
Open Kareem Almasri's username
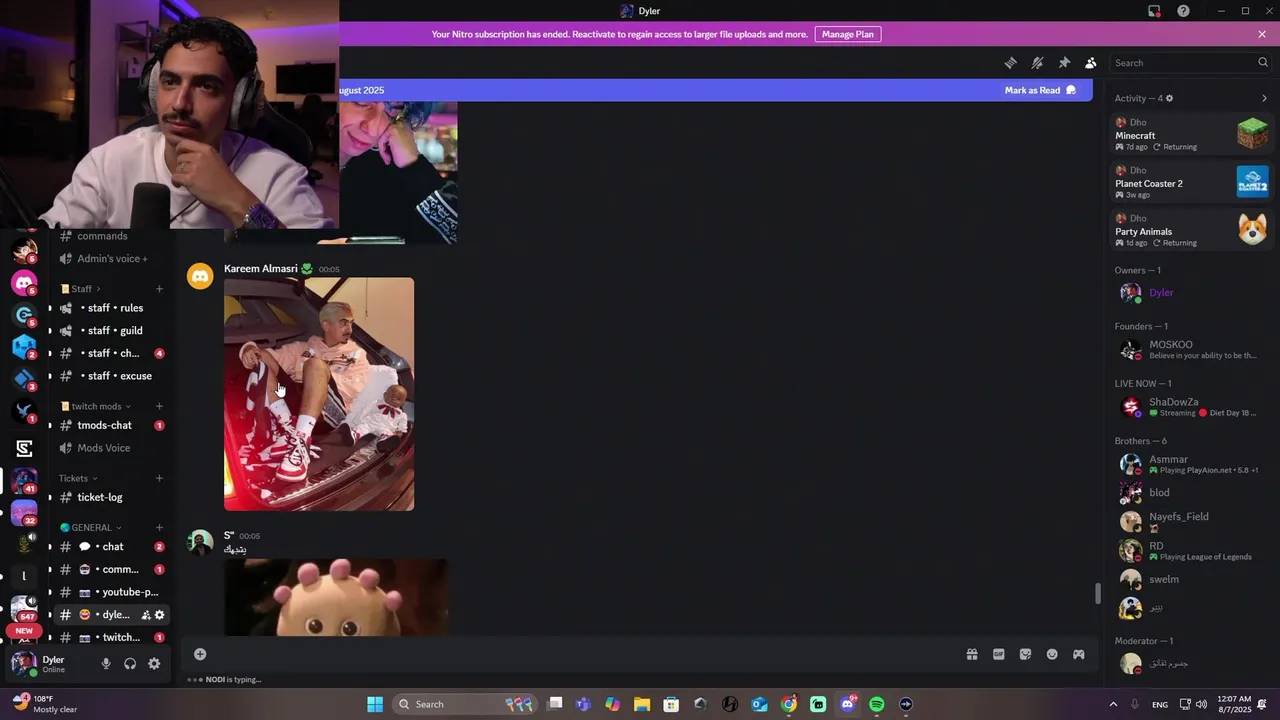(260, 269)
